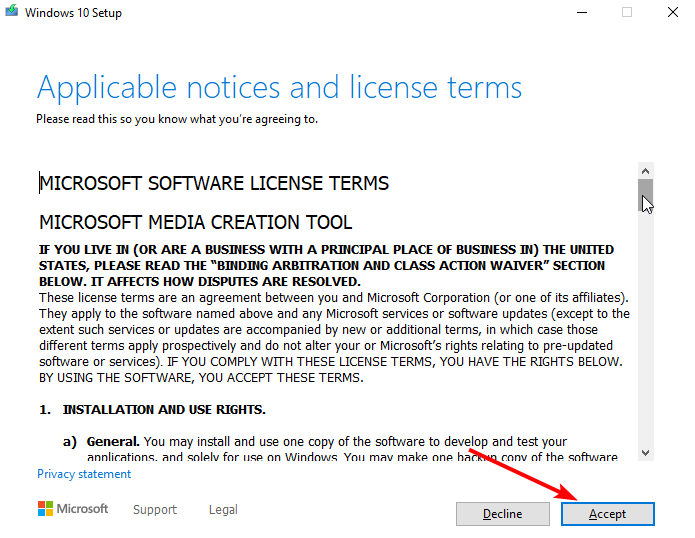Click the "Applicable notices and license terms" title
Screen dimensions: 695x538
(x=280, y=88)
